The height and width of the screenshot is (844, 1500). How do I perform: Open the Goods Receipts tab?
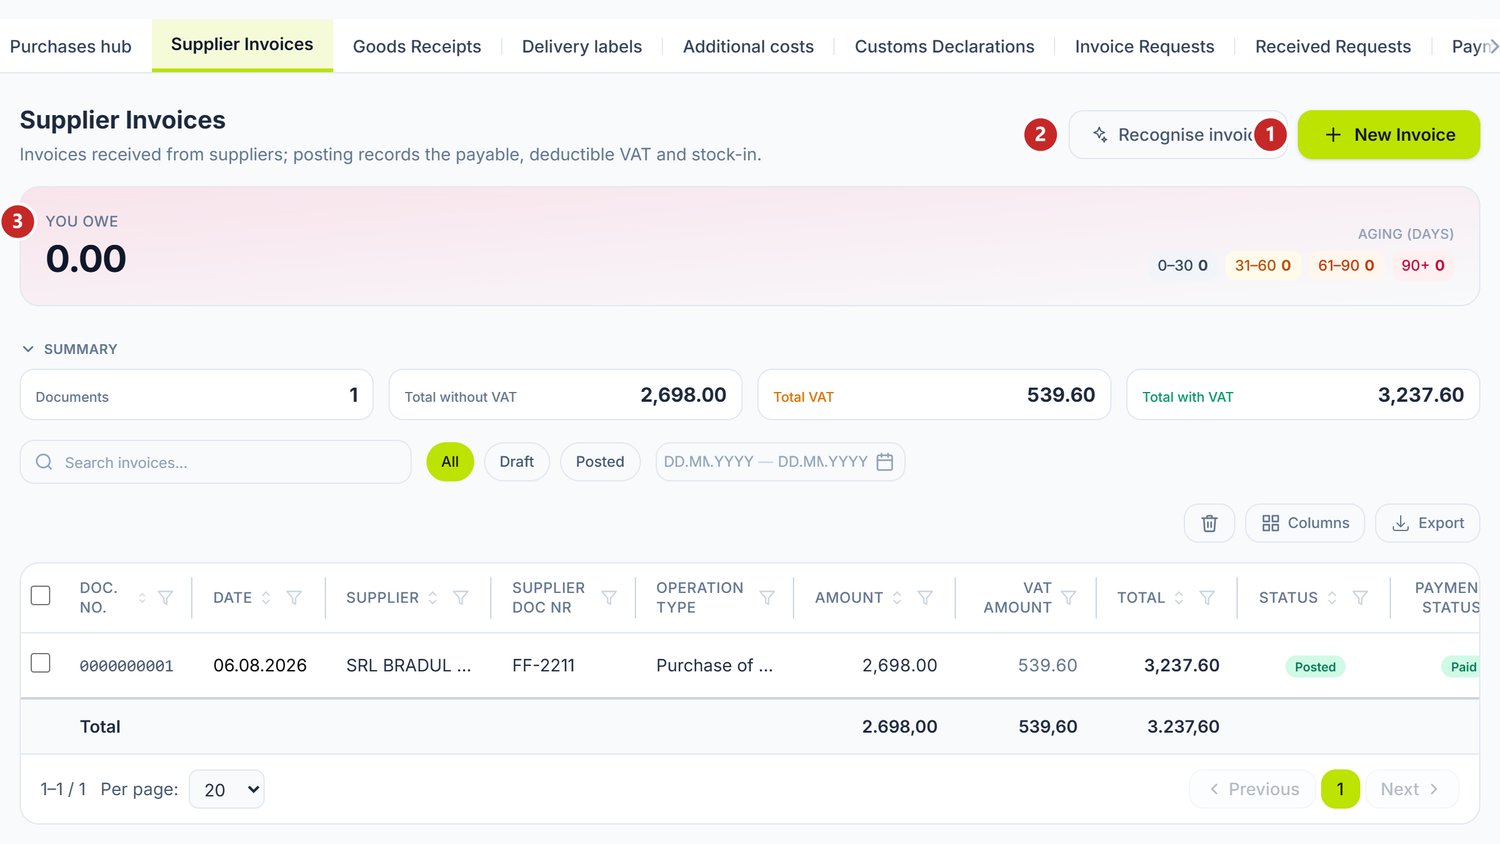[417, 47]
